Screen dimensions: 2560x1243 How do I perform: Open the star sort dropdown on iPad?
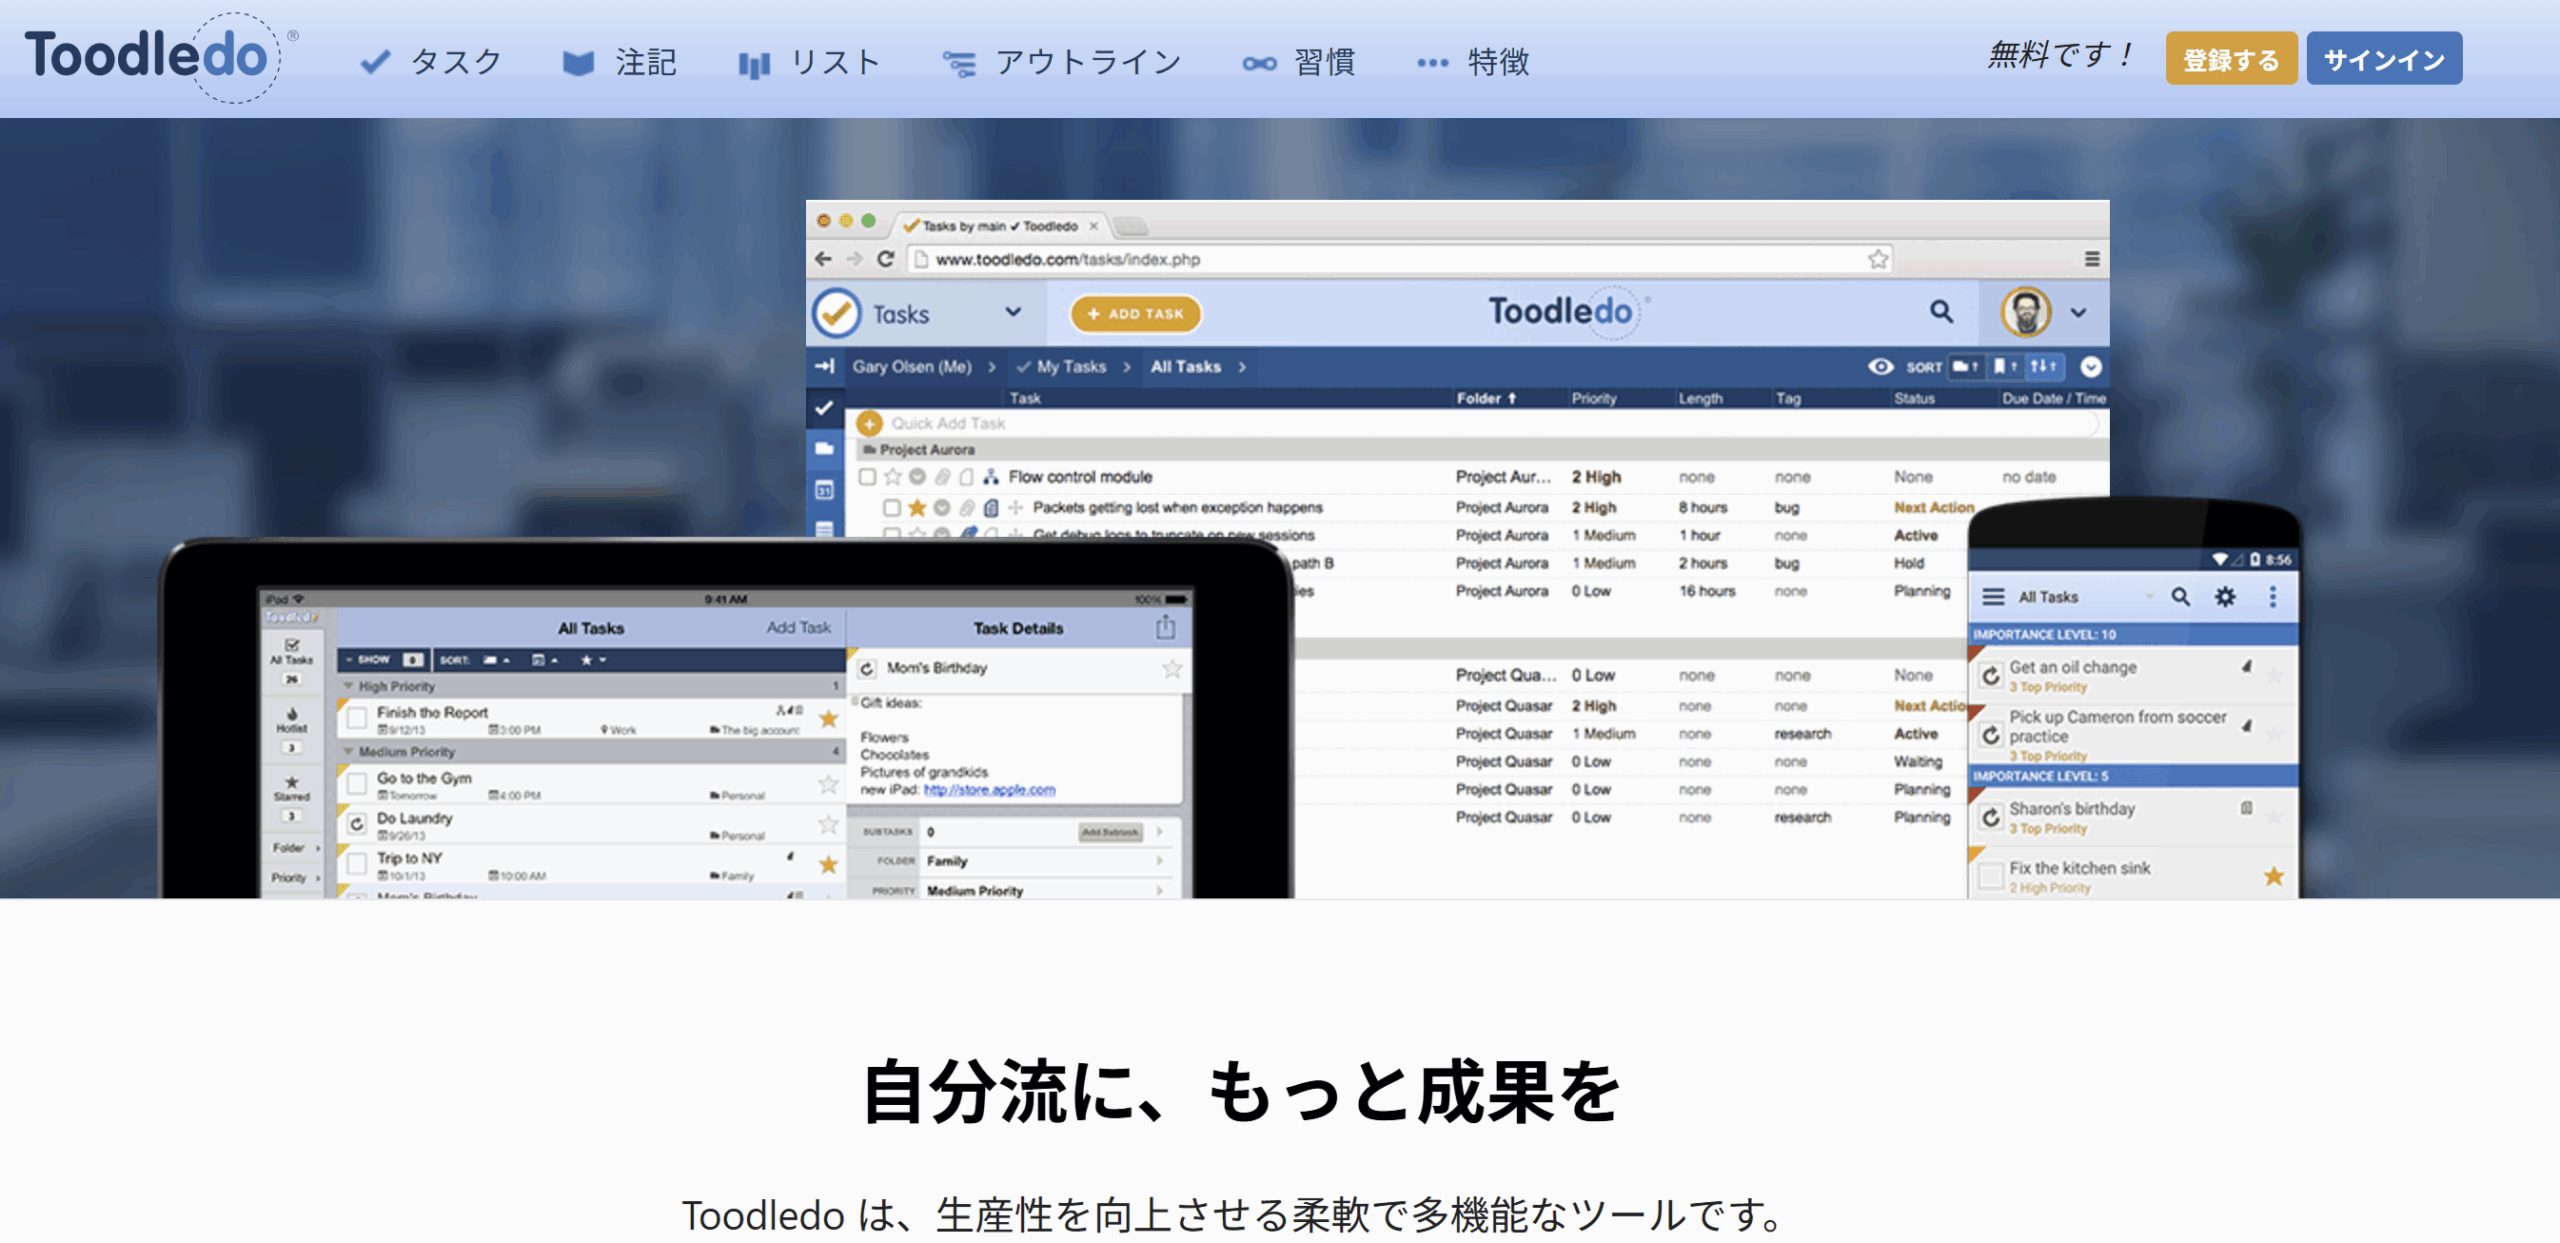(x=594, y=660)
